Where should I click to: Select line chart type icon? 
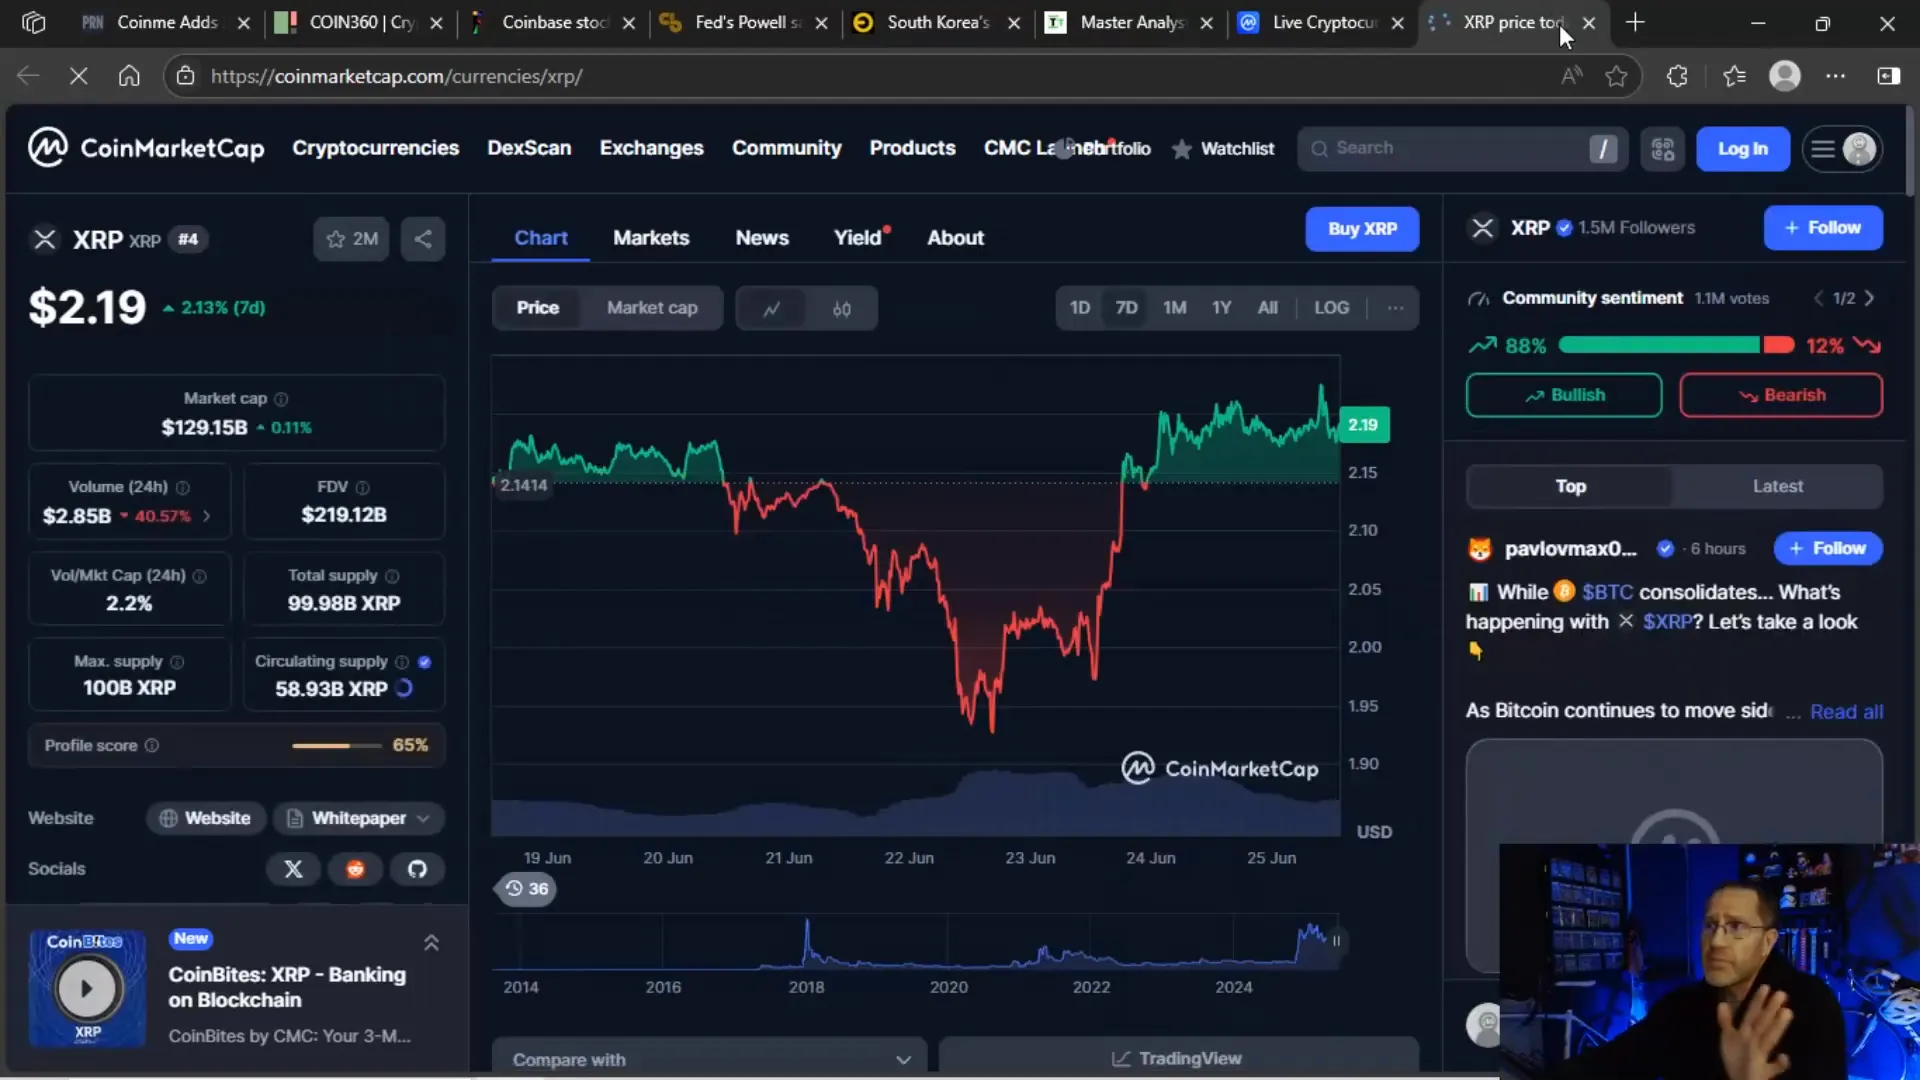[771, 308]
